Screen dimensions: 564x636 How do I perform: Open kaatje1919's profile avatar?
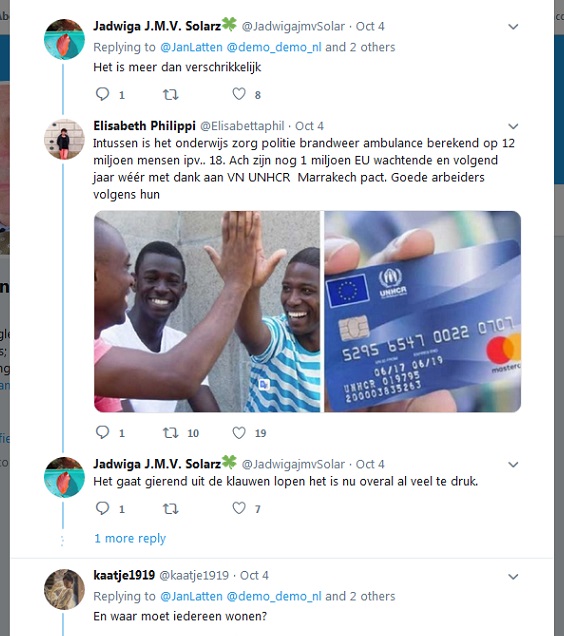[x=64, y=589]
